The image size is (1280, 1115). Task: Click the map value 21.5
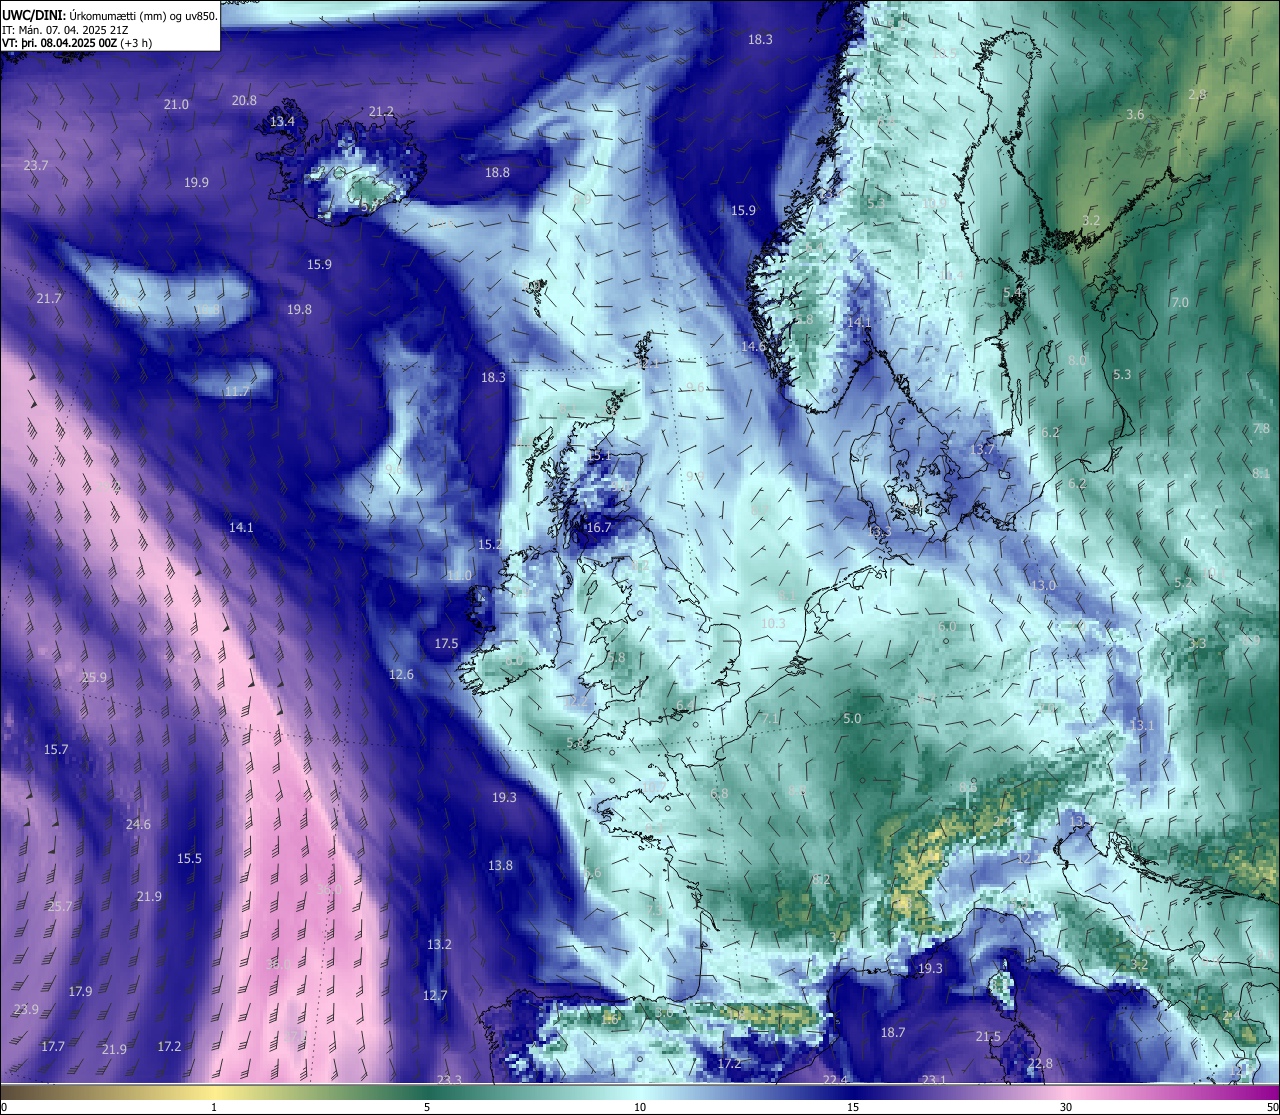988,1037
